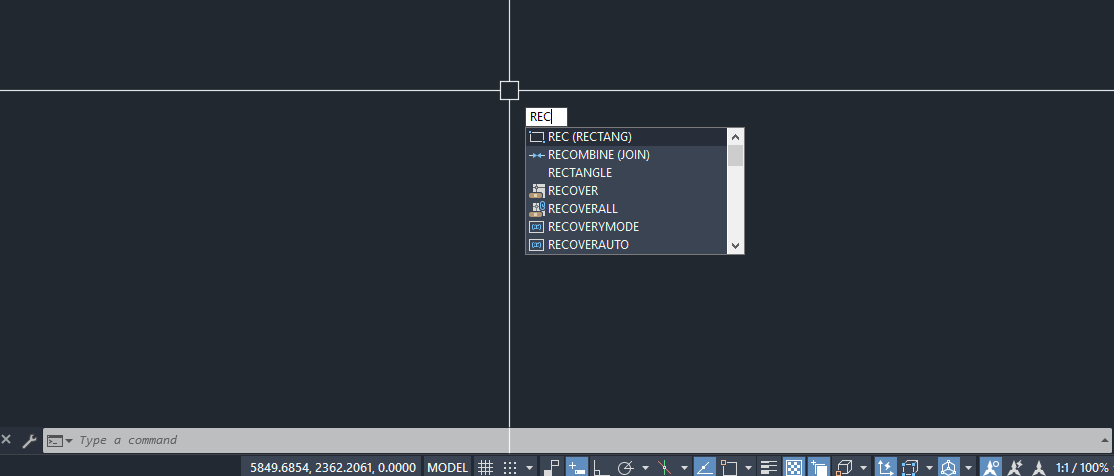The image size is (1114, 476).
Task: Click the drawing coordinates readout
Action: (x=332, y=467)
